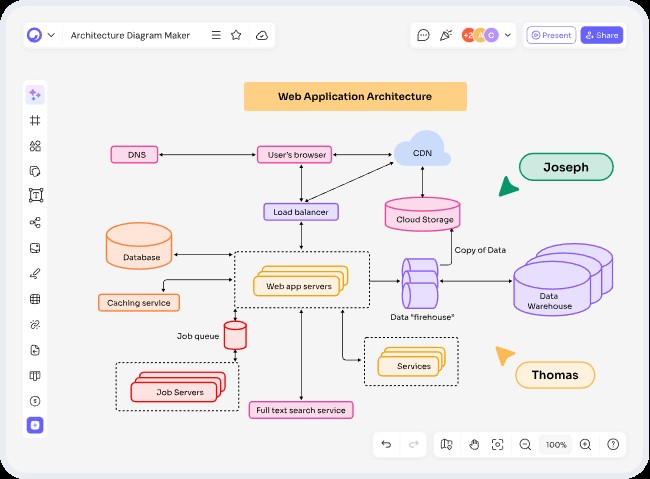Toggle favorite star for this document
The height and width of the screenshot is (479, 650).
pos(237,35)
